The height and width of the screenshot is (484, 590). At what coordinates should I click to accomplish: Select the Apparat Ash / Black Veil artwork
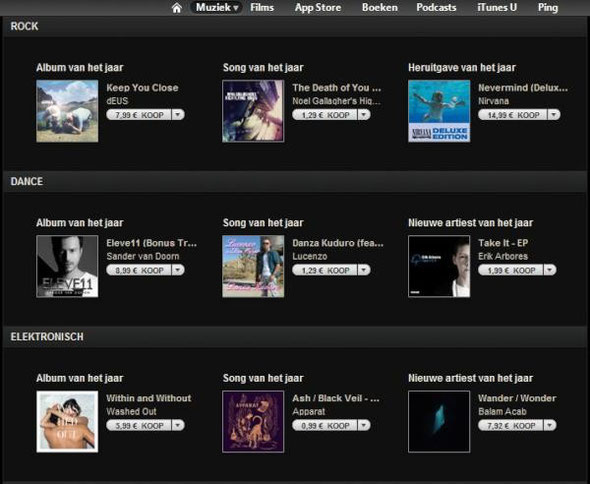coord(253,422)
